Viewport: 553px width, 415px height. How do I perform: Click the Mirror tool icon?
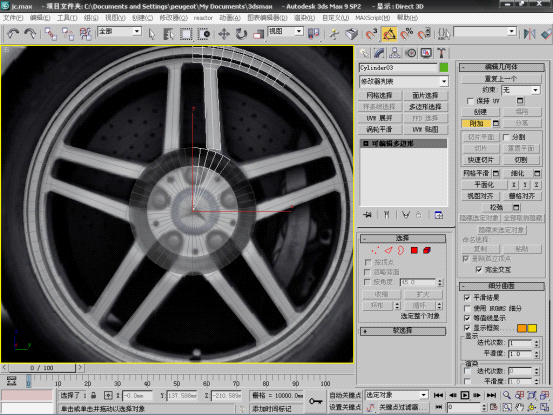pos(529,34)
